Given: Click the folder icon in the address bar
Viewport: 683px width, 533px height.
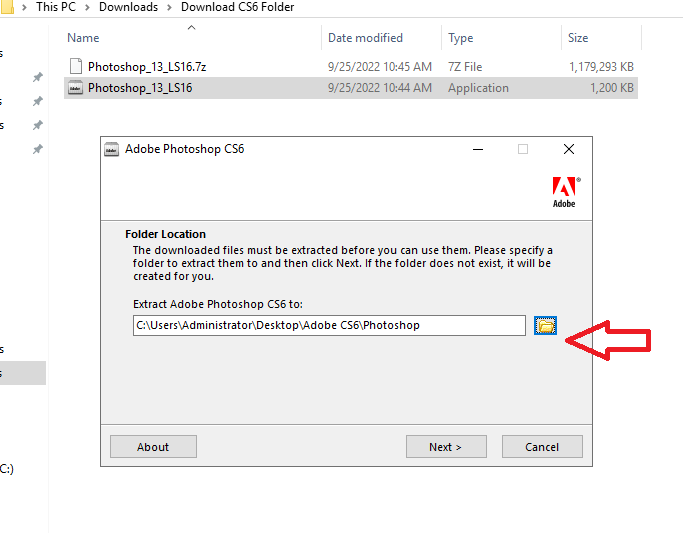Looking at the screenshot, I should 7,7.
